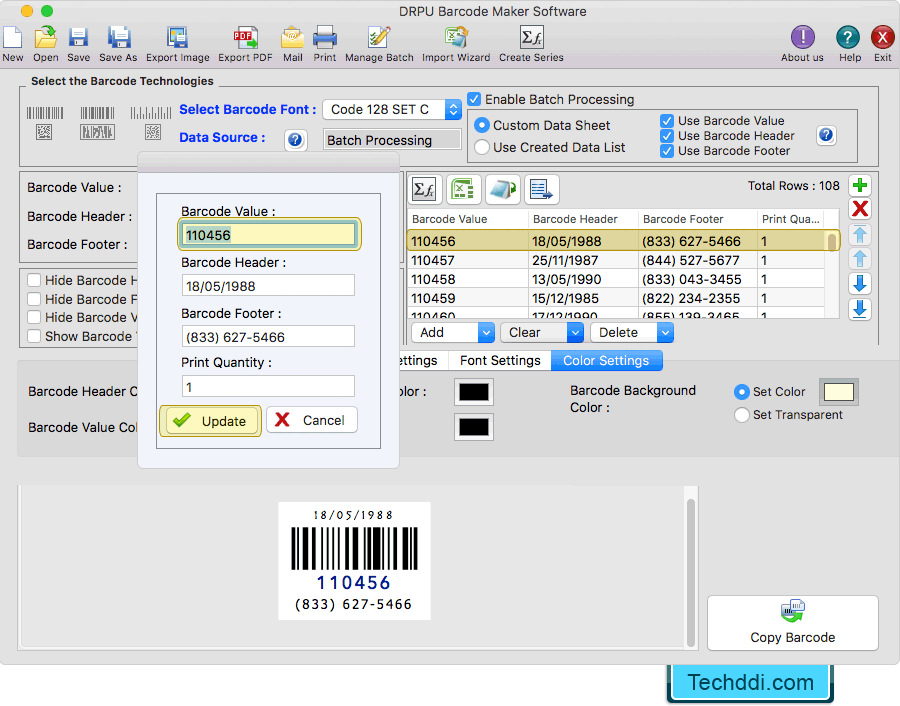Viewport: 900px width, 706px height.
Task: Expand the Clear dropdown arrow
Action: click(575, 332)
